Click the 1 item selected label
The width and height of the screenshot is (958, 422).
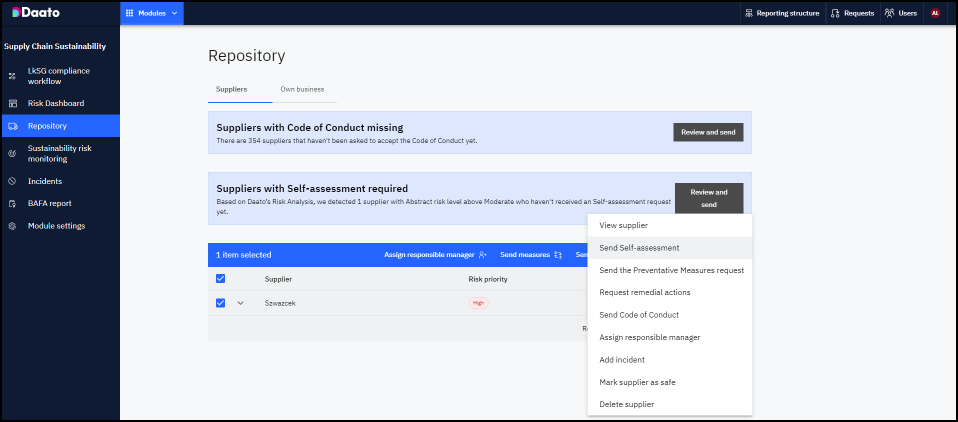pos(244,255)
